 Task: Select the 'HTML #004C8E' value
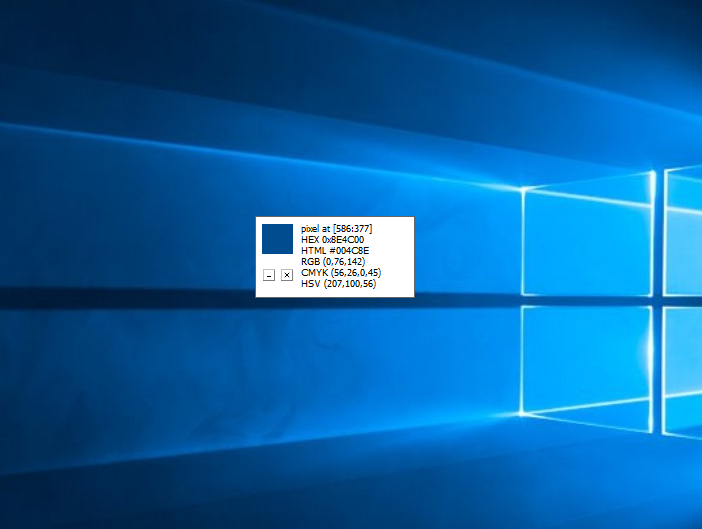click(335, 251)
